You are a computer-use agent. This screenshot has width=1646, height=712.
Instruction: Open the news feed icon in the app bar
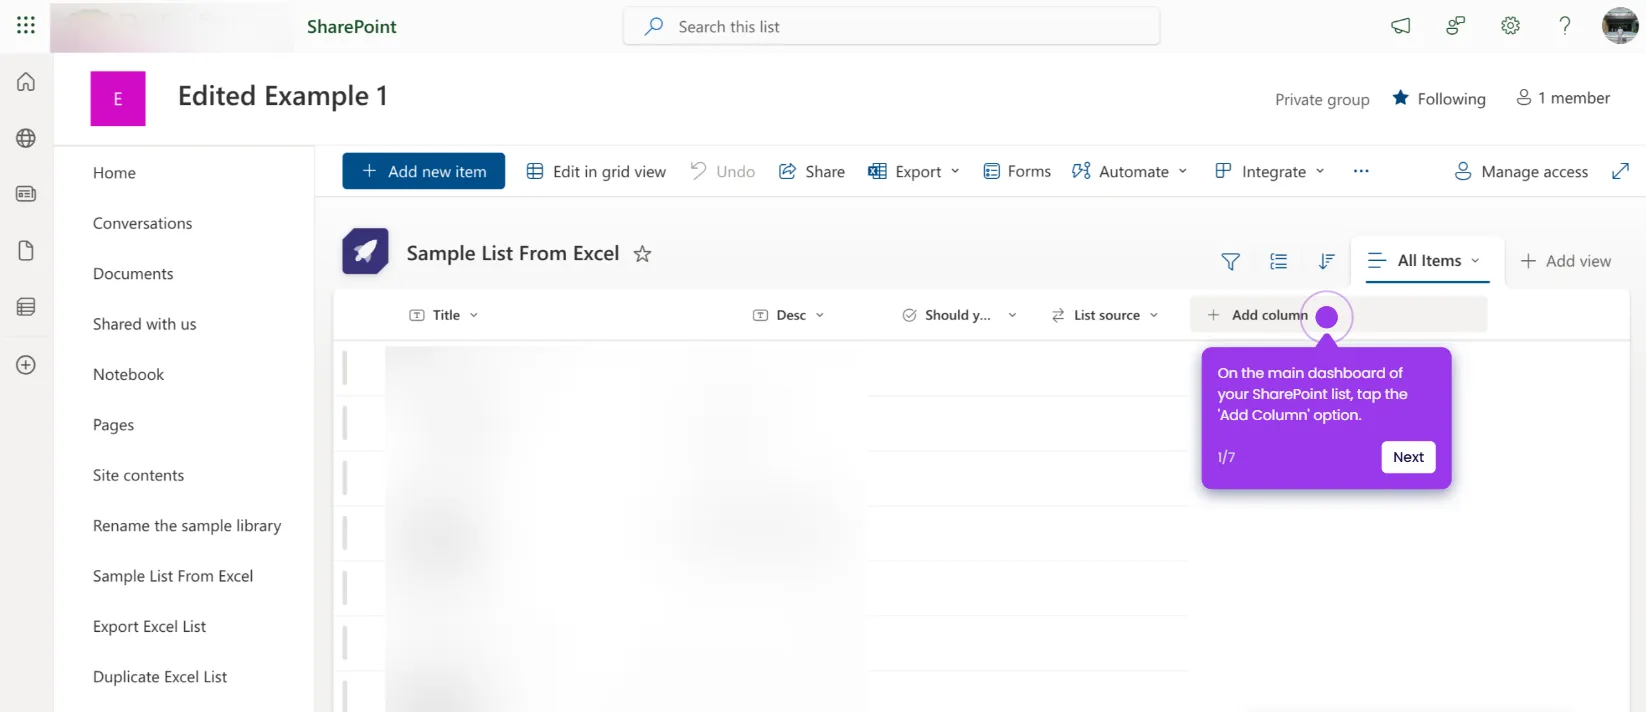26,194
